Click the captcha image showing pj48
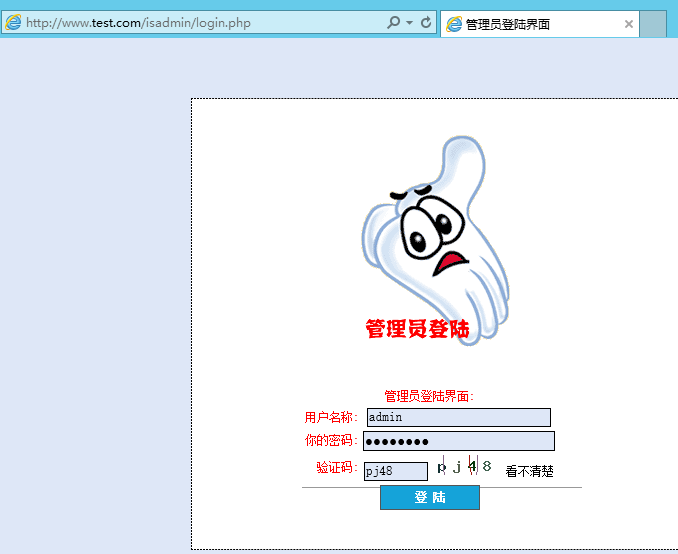The width and height of the screenshot is (678, 554). point(465,467)
